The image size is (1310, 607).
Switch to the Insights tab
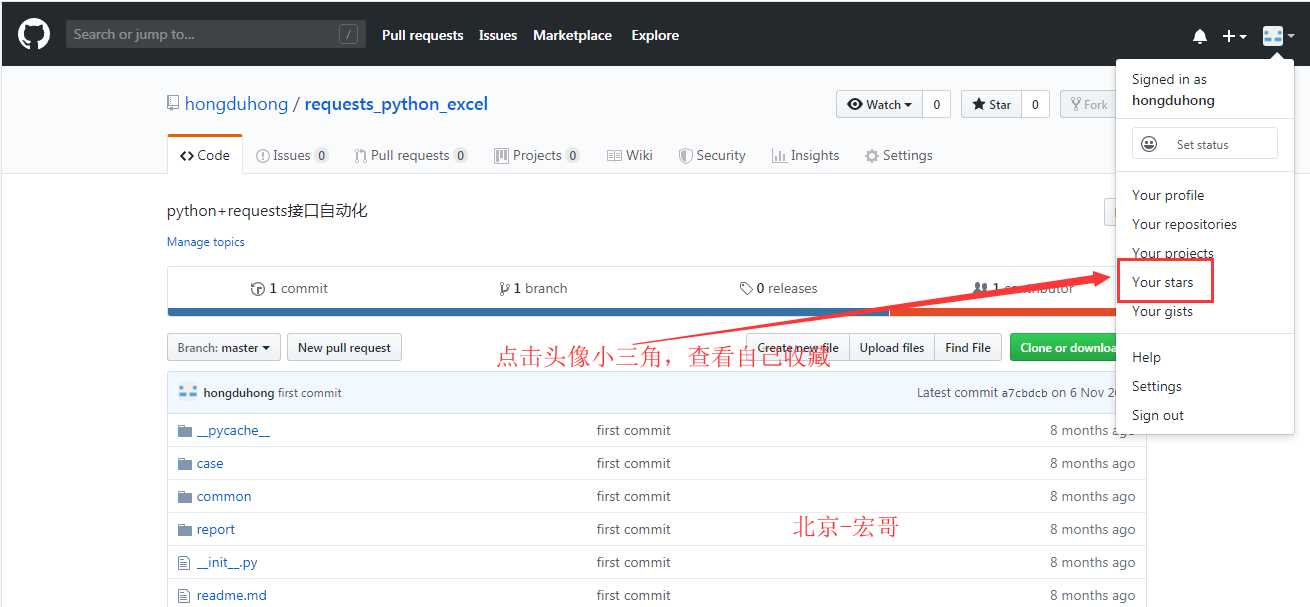tap(805, 155)
